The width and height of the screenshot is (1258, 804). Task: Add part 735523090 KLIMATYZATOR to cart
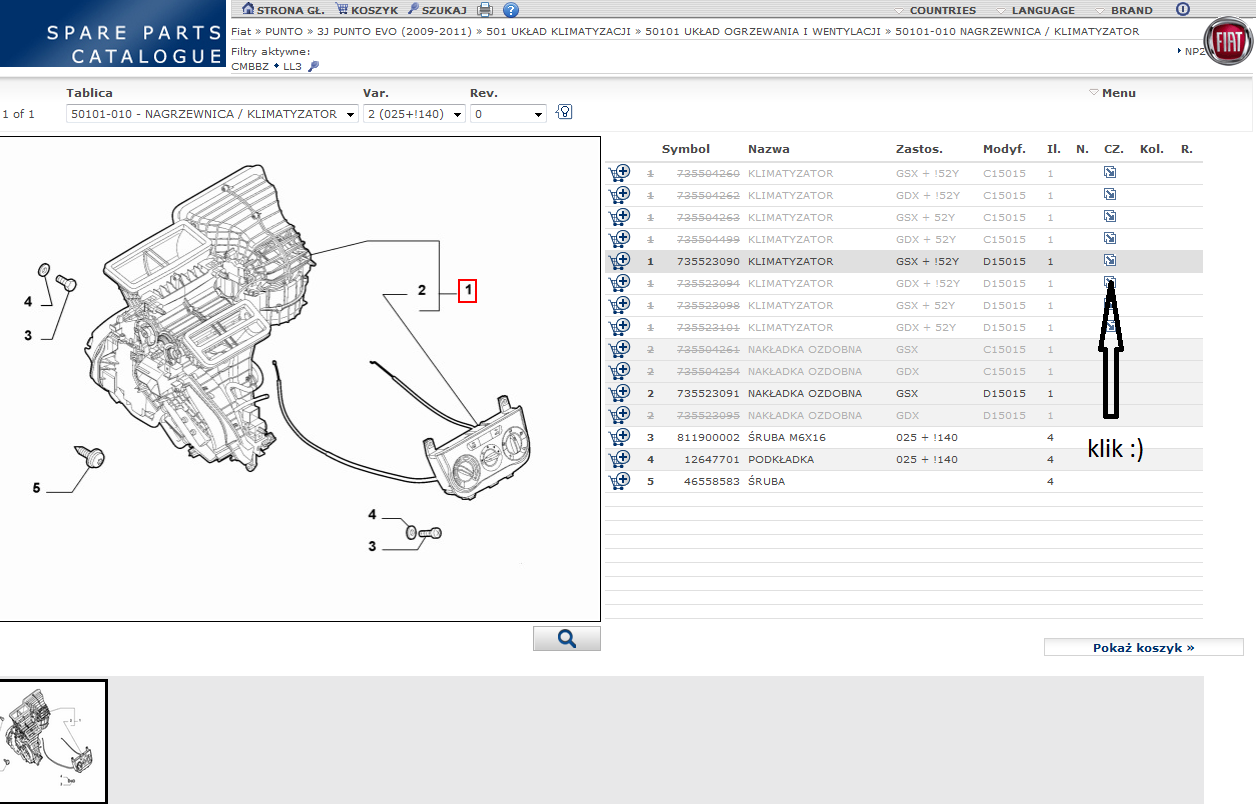pos(619,261)
